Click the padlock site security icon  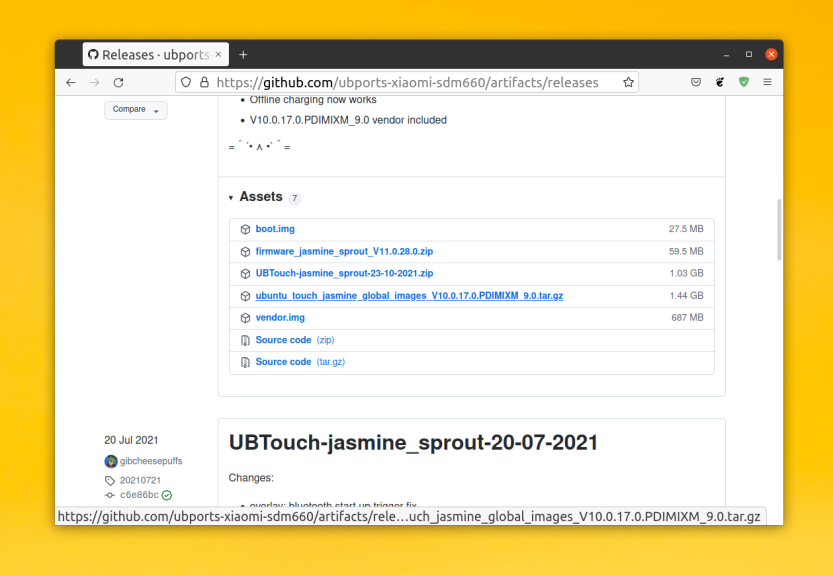click(204, 82)
